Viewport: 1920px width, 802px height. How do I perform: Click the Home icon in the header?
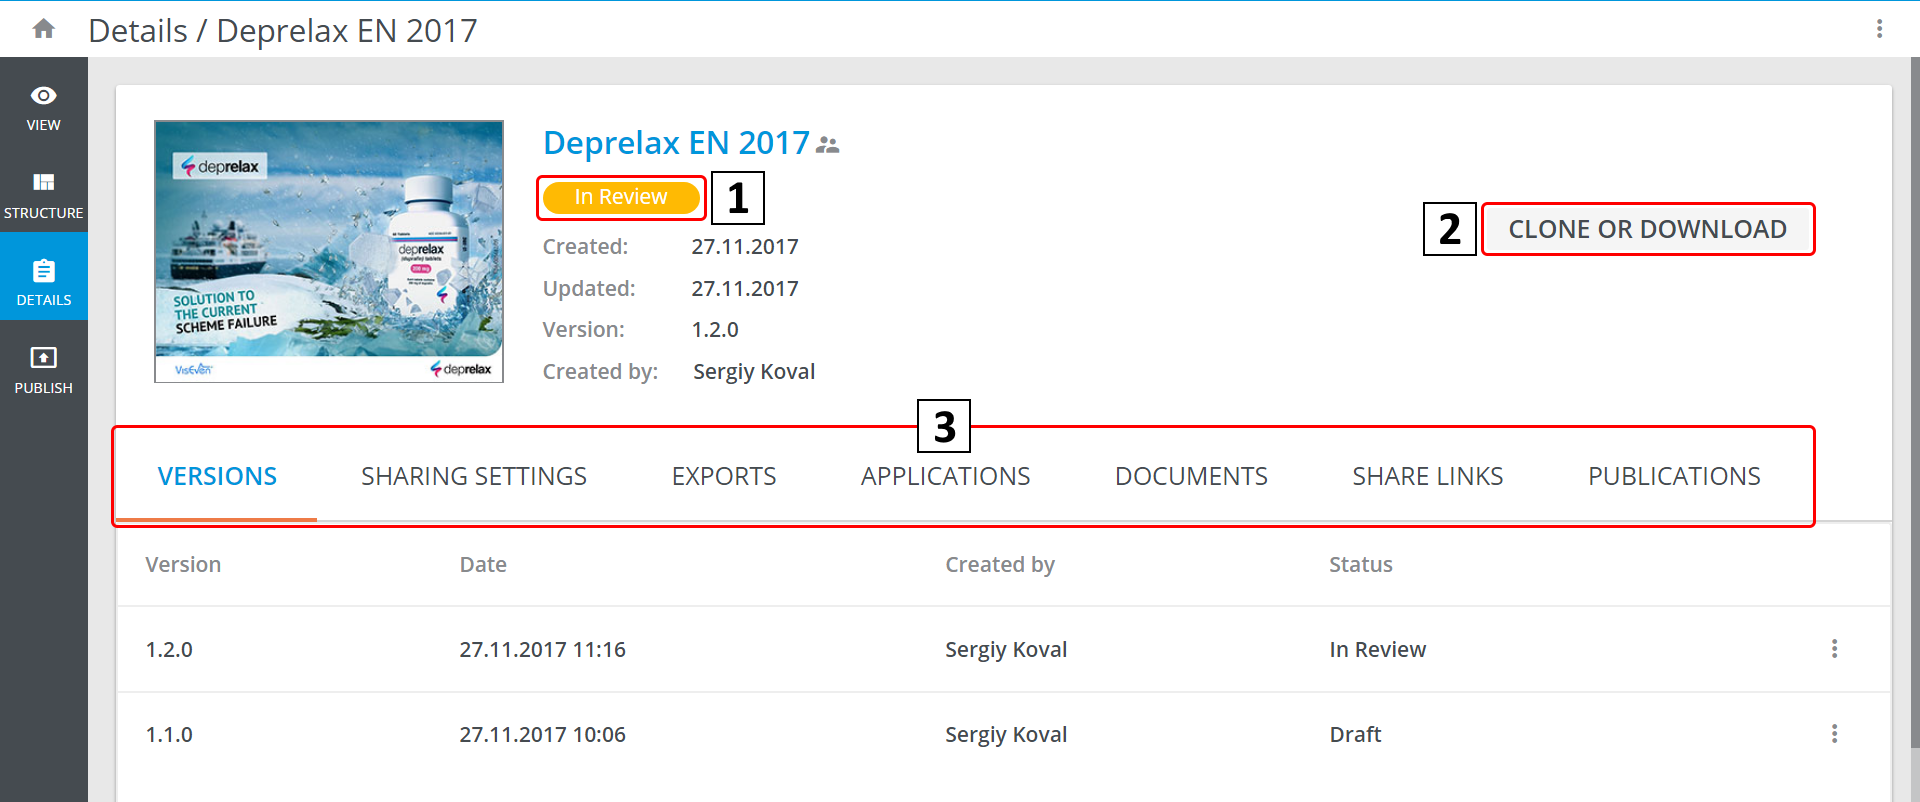[43, 29]
